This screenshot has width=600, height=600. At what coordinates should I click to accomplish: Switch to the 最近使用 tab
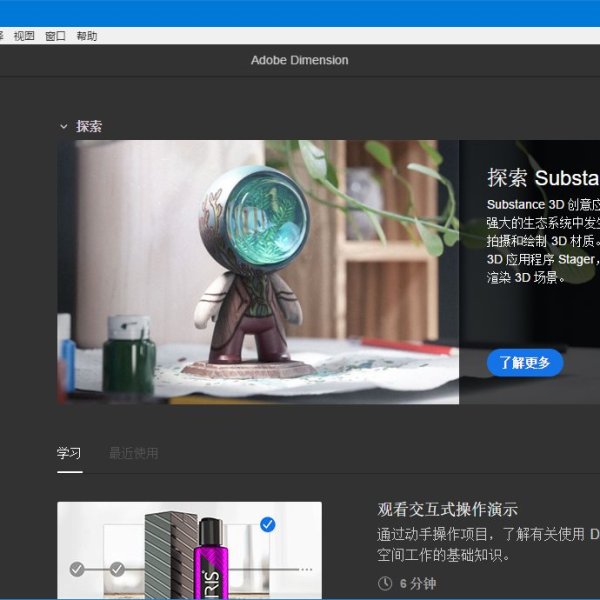point(134,453)
